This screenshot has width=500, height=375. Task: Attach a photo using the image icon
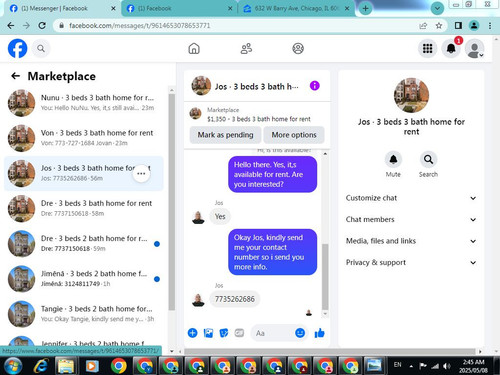click(208, 333)
